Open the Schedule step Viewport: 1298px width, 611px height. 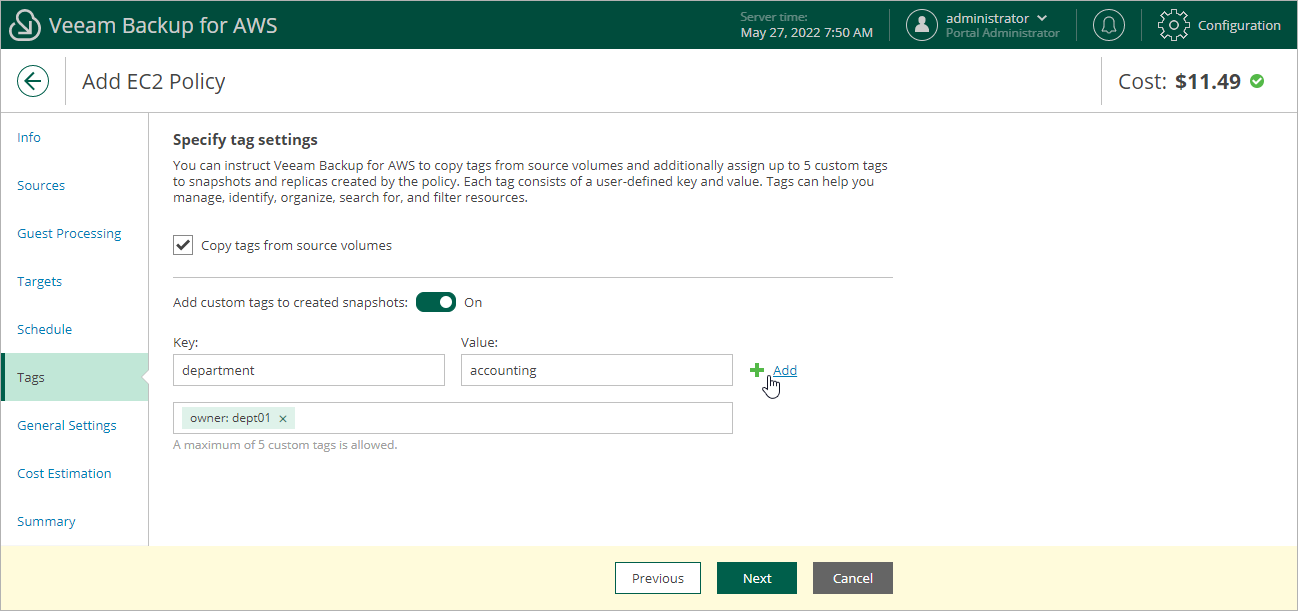click(45, 329)
